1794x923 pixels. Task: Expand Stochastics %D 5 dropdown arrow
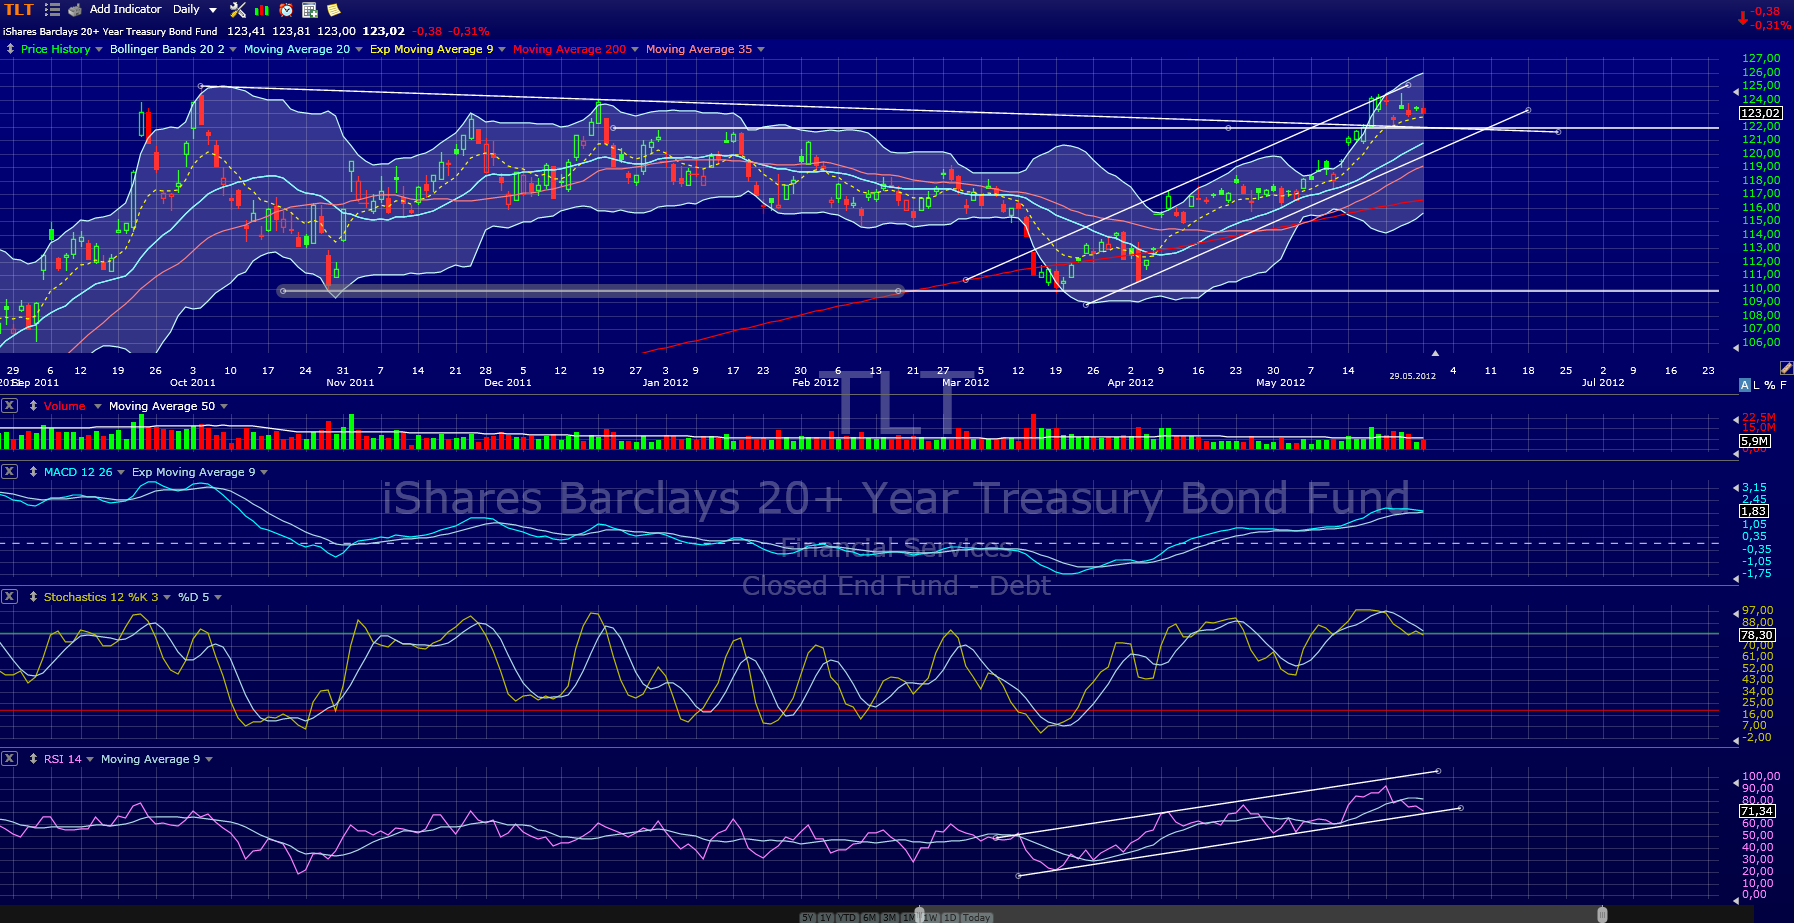[x=218, y=597]
